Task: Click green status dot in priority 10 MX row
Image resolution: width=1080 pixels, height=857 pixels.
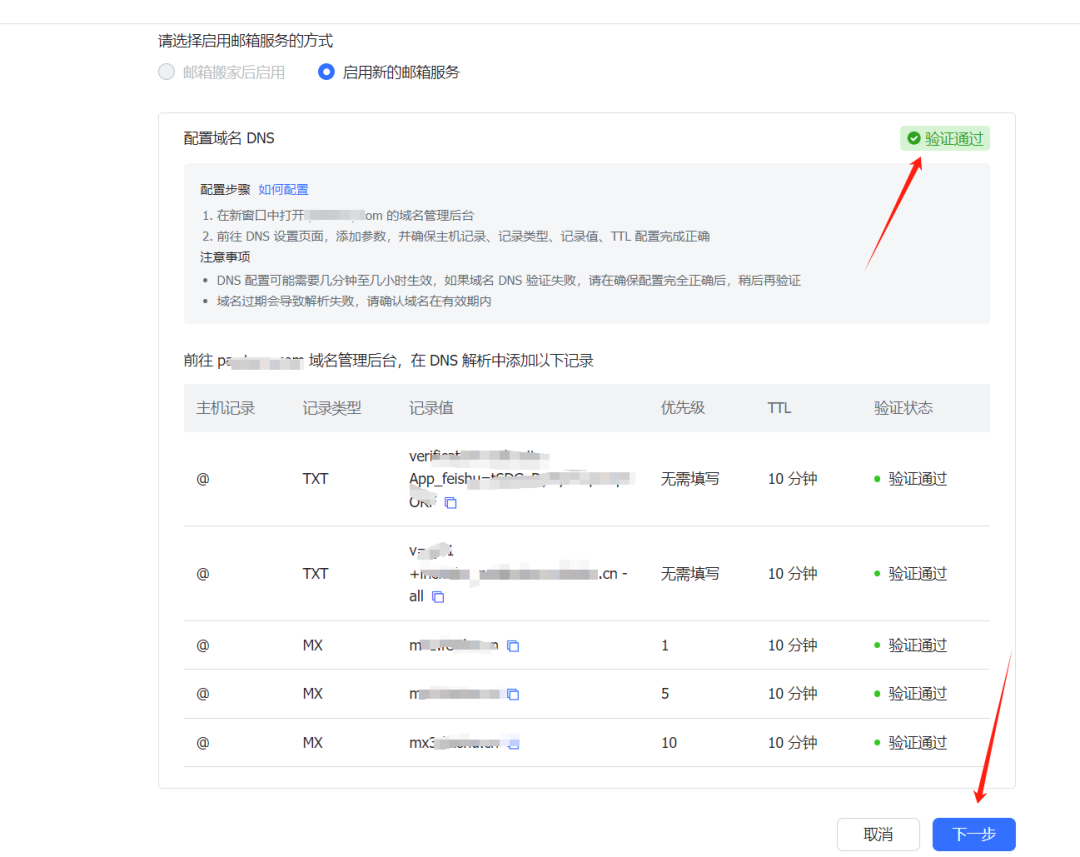Action: click(x=877, y=743)
